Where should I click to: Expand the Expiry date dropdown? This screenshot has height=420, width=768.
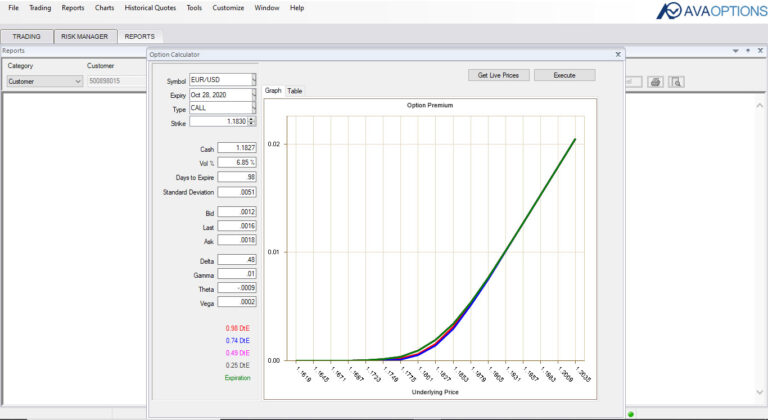click(254, 94)
